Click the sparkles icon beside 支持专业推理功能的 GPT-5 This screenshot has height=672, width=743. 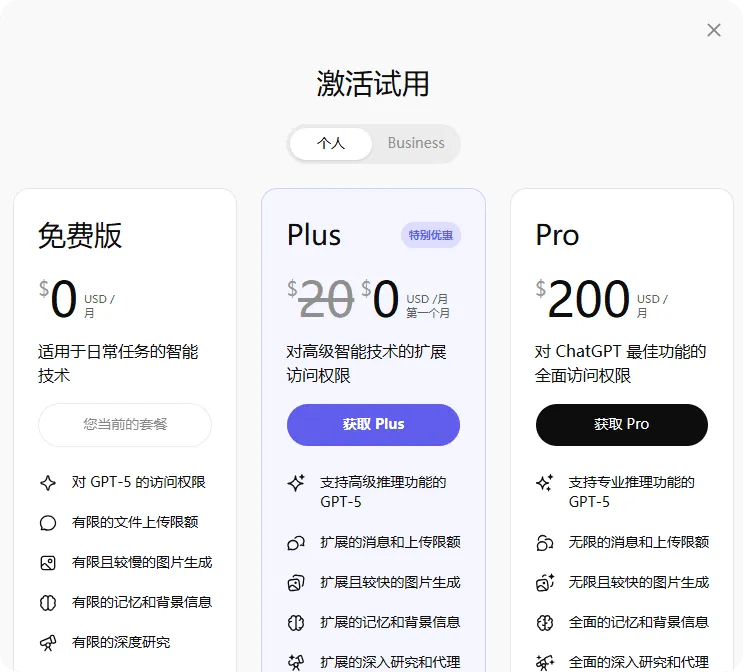tap(544, 483)
